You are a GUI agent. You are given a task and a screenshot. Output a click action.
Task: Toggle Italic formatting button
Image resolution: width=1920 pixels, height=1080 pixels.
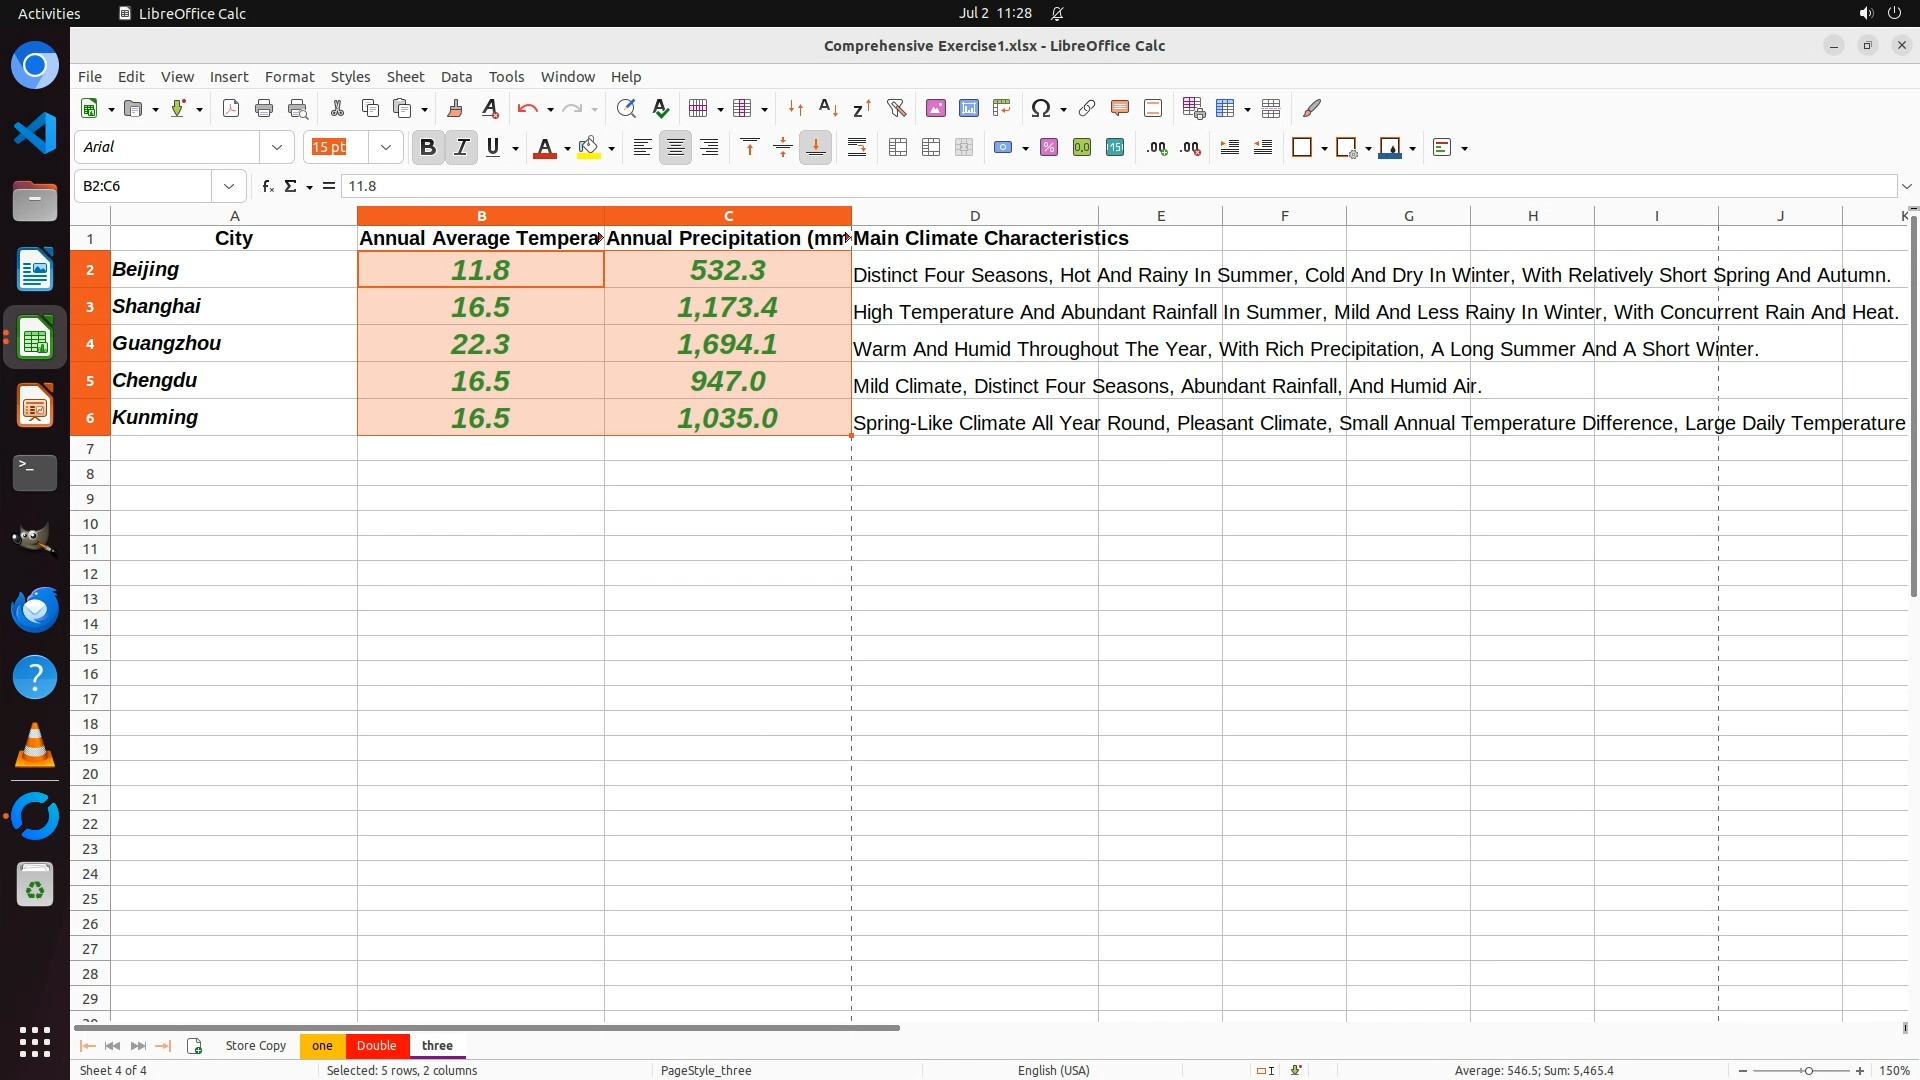click(461, 148)
